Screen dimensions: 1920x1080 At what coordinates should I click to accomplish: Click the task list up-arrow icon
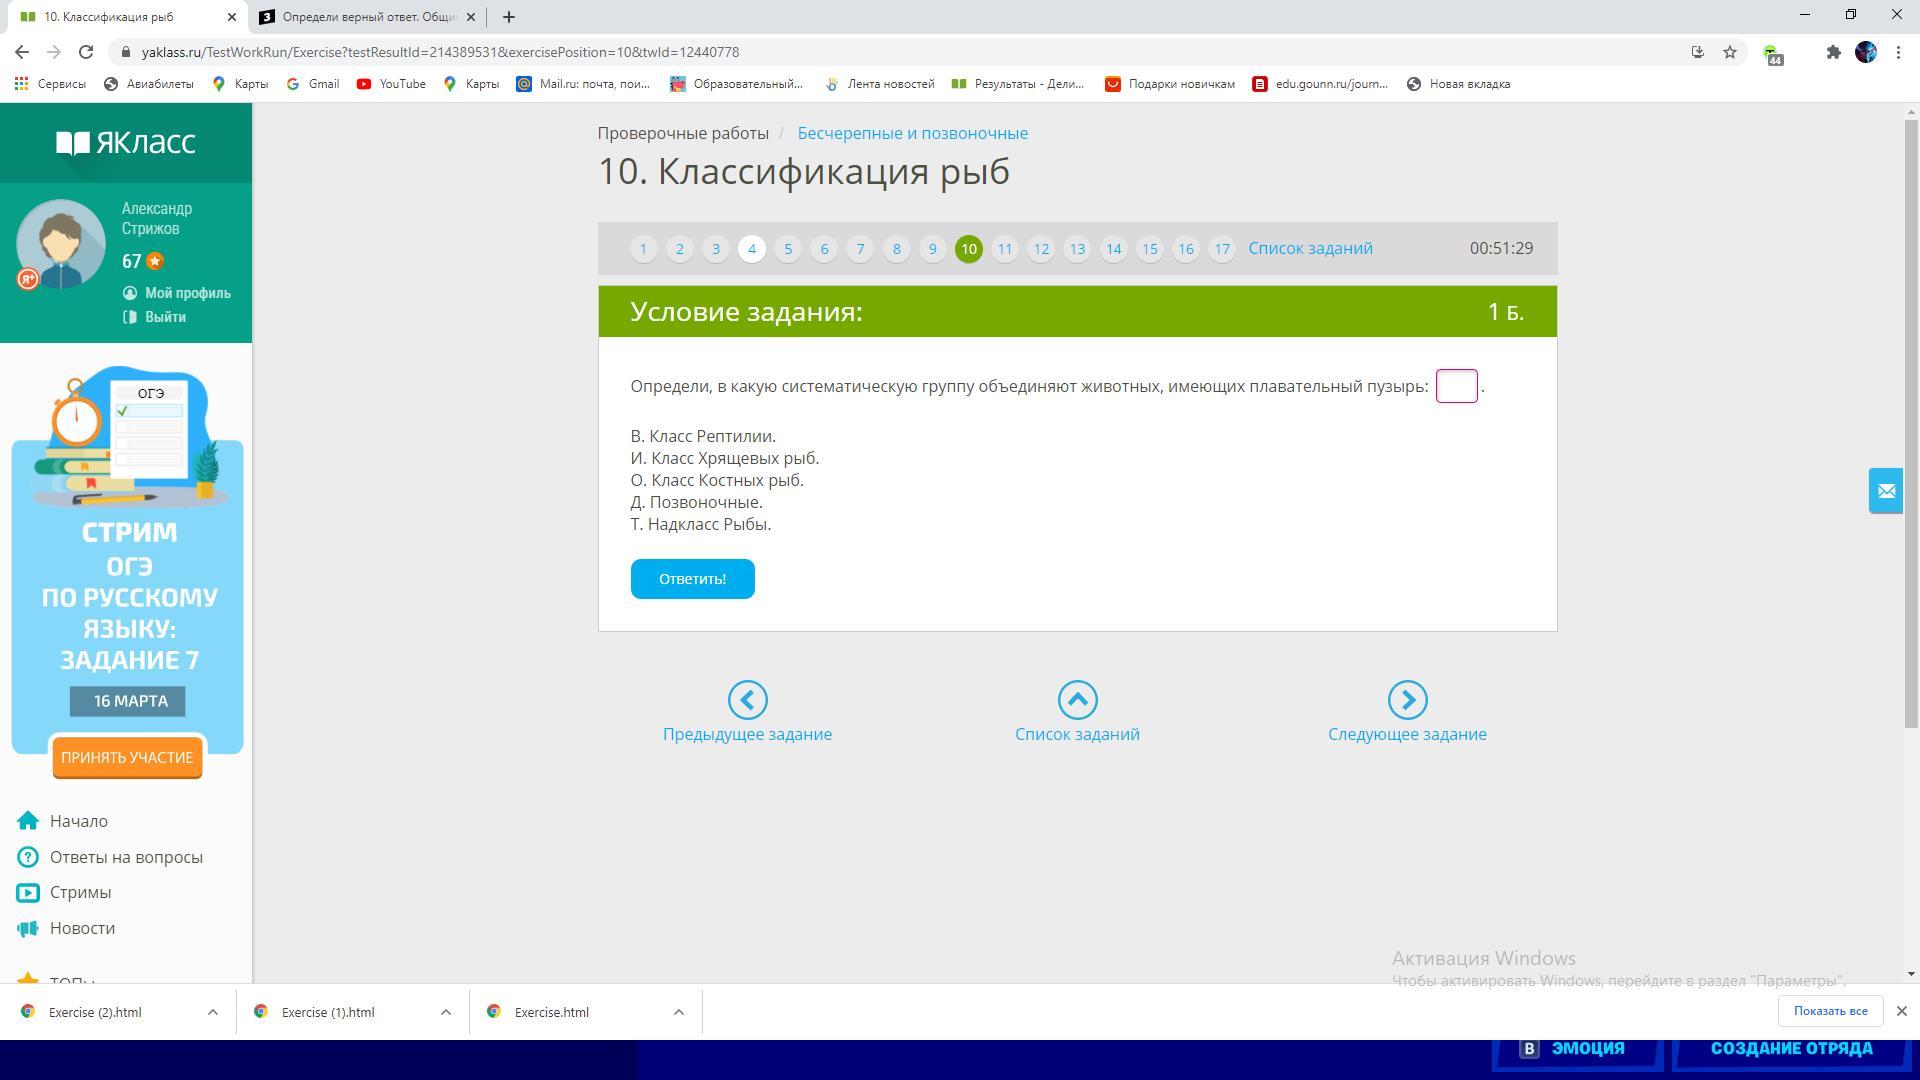click(x=1077, y=700)
